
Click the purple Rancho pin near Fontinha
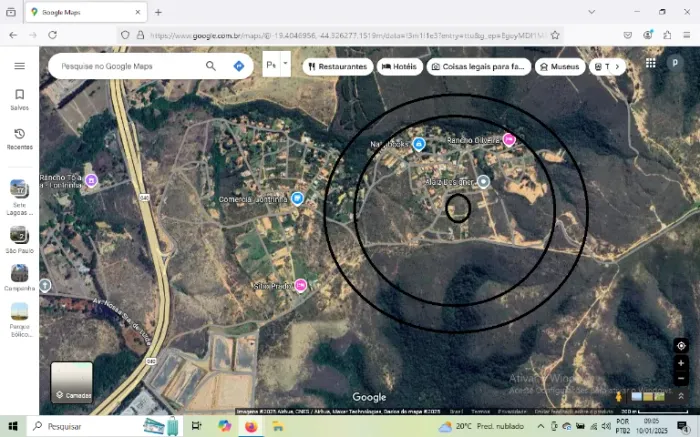(x=91, y=181)
